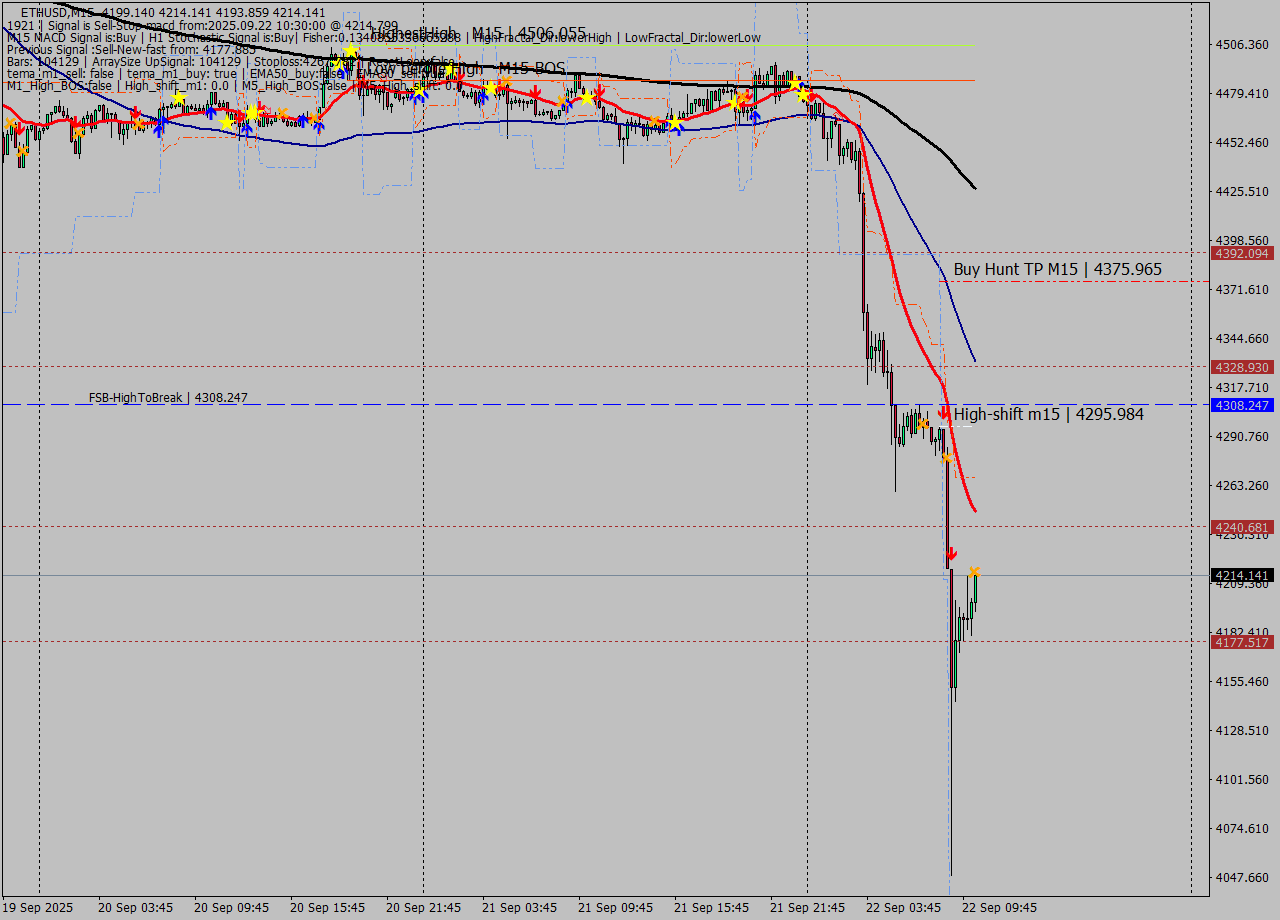This screenshot has width=1280, height=920.
Task: Click the red 4177.517 price level tag
Action: [1241, 642]
